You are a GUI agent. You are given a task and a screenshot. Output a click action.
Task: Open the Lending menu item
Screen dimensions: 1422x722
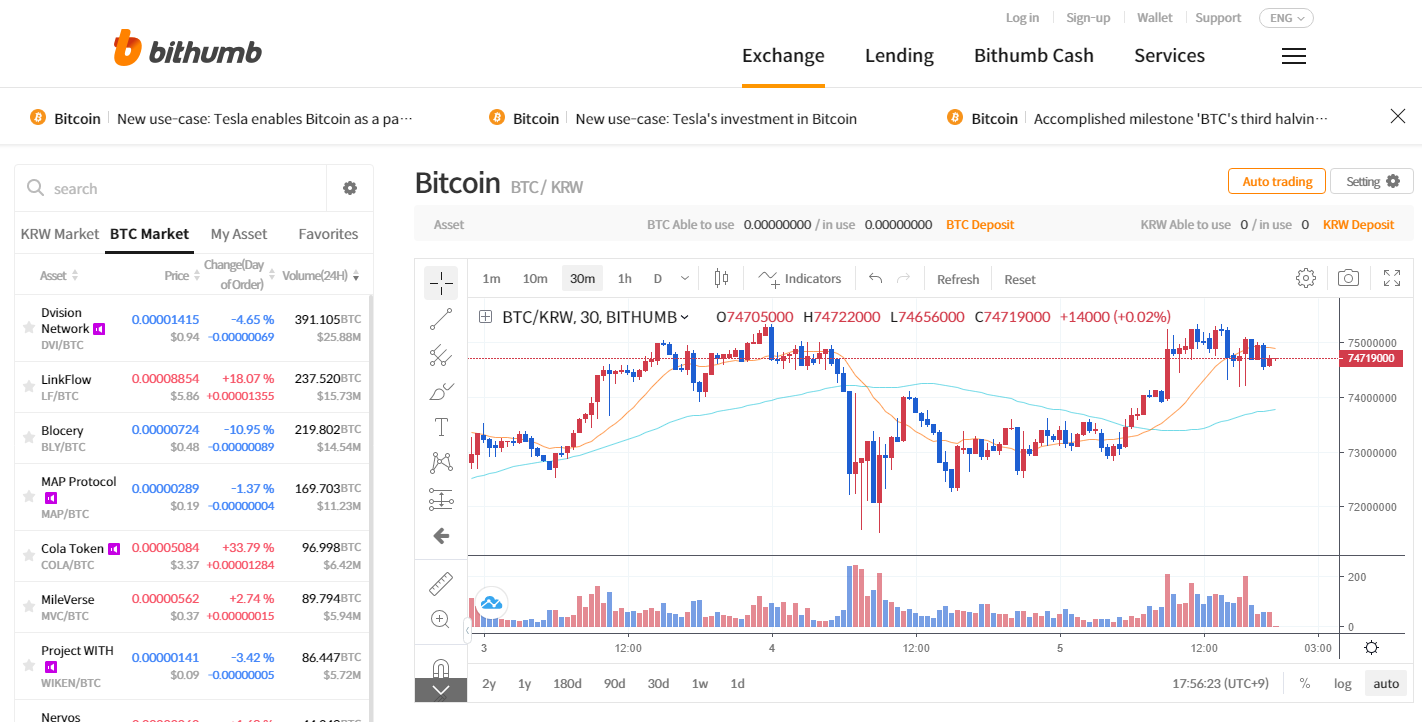[898, 56]
